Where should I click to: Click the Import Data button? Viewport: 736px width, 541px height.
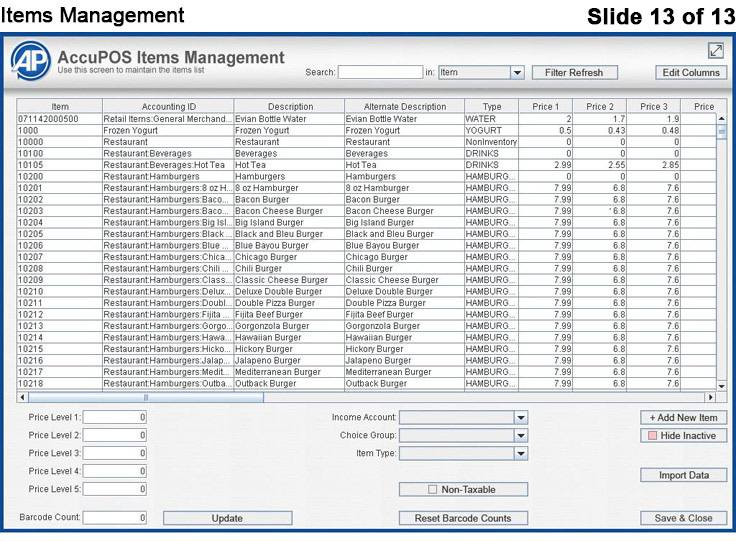[683, 475]
